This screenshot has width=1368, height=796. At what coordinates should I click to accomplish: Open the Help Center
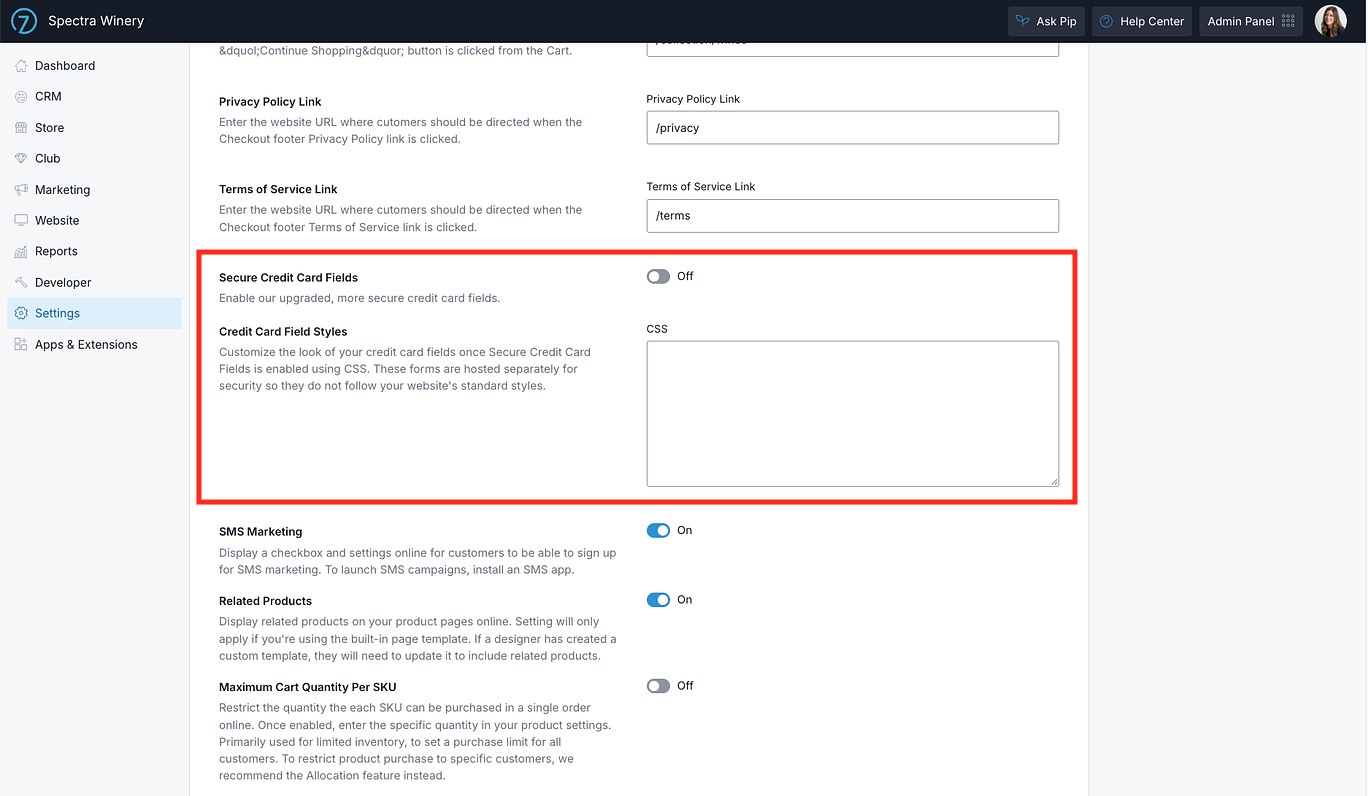tap(1142, 21)
